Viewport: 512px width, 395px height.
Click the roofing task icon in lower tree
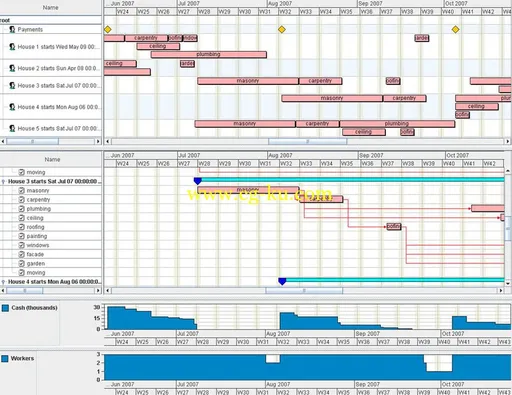pyautogui.click(x=22, y=227)
